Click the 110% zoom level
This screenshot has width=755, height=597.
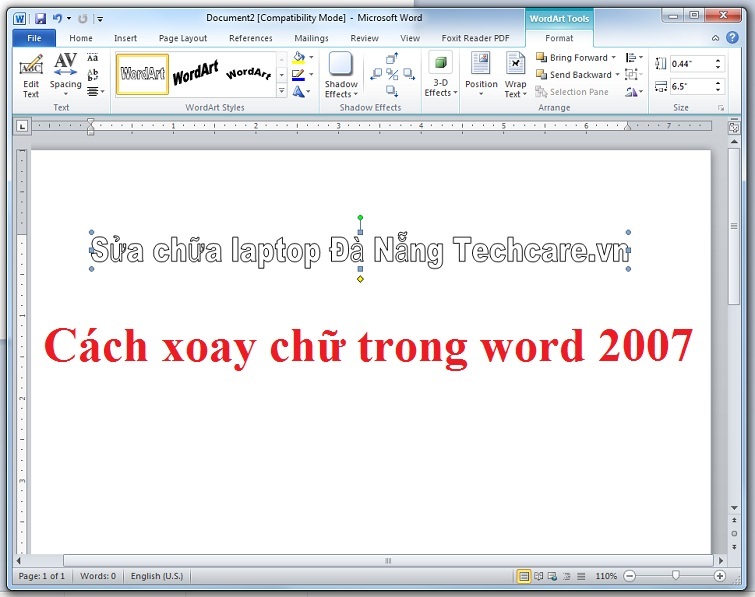click(x=606, y=576)
